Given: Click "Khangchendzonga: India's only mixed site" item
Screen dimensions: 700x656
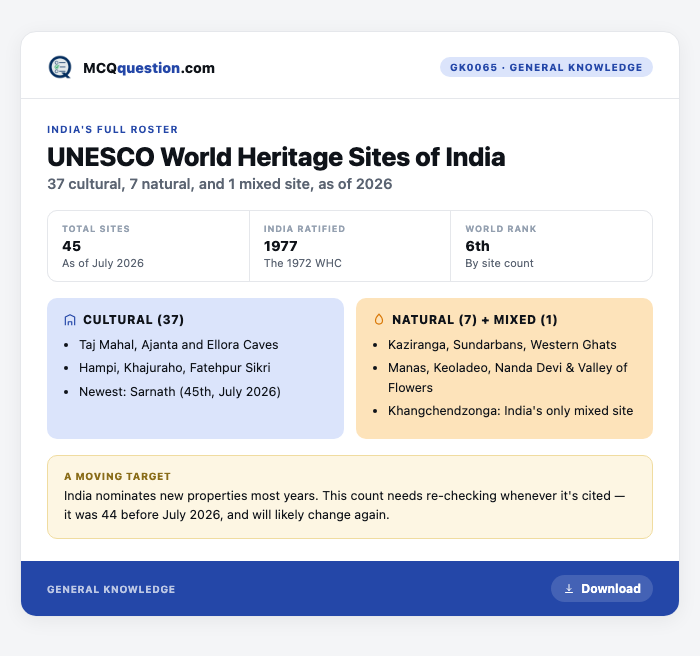Looking at the screenshot, I should tap(510, 411).
